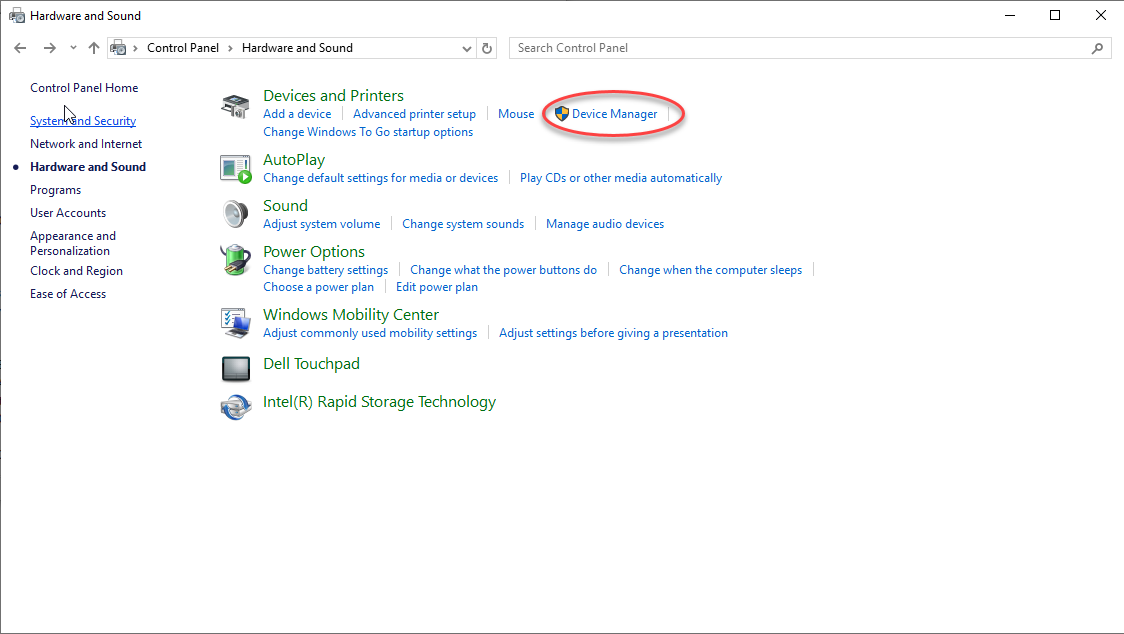Click Change system sounds
This screenshot has width=1124, height=634.
(463, 224)
